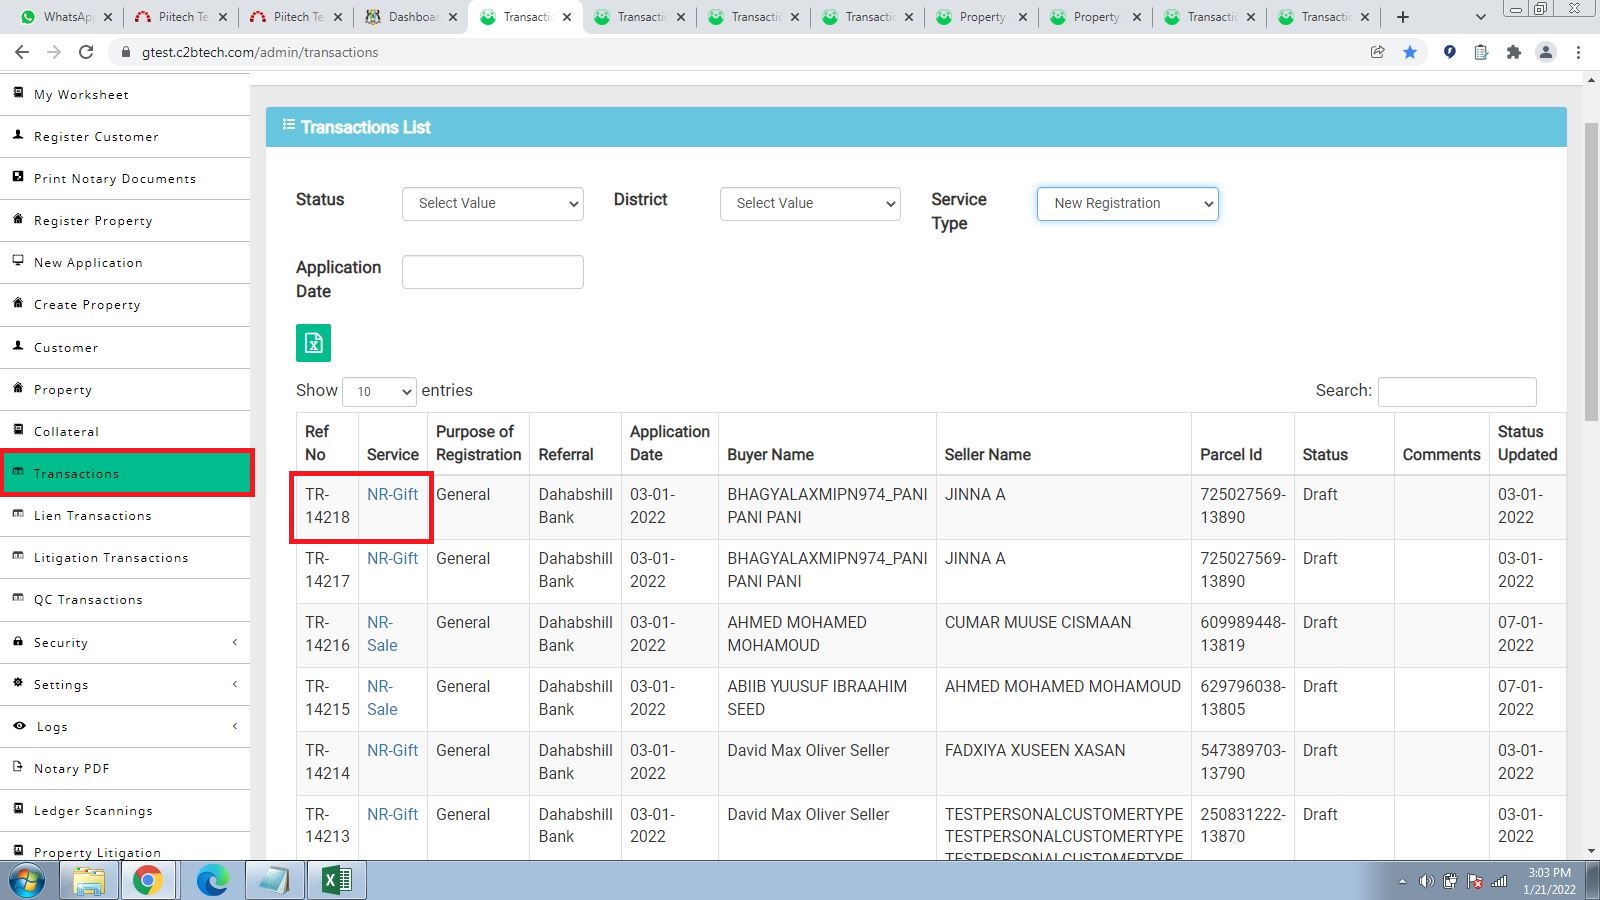Open the NR-Sale link for TR-14216
The height and width of the screenshot is (900, 1600).
382,634
